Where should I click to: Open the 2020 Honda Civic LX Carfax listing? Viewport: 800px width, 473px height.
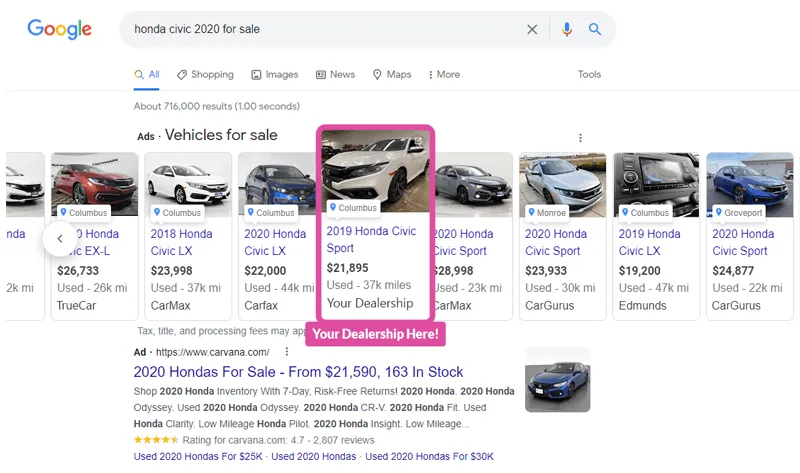(274, 242)
